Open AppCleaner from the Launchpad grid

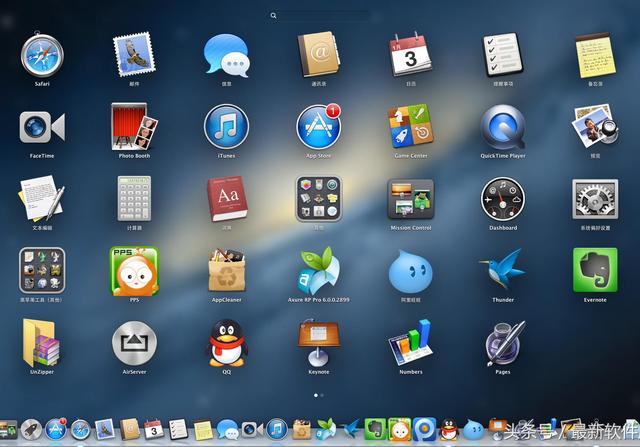point(227,270)
